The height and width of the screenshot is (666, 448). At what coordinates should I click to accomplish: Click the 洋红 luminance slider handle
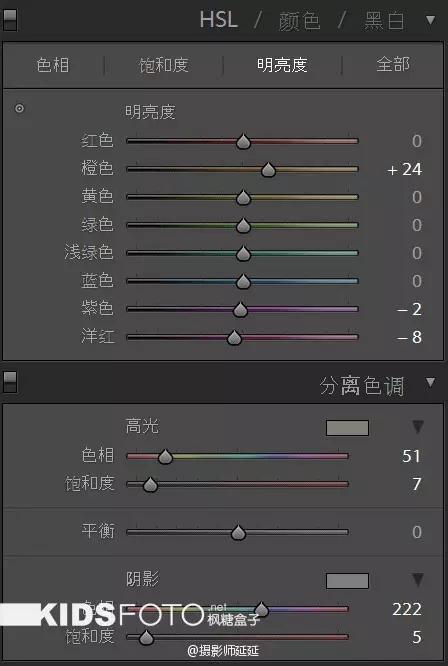point(234,337)
